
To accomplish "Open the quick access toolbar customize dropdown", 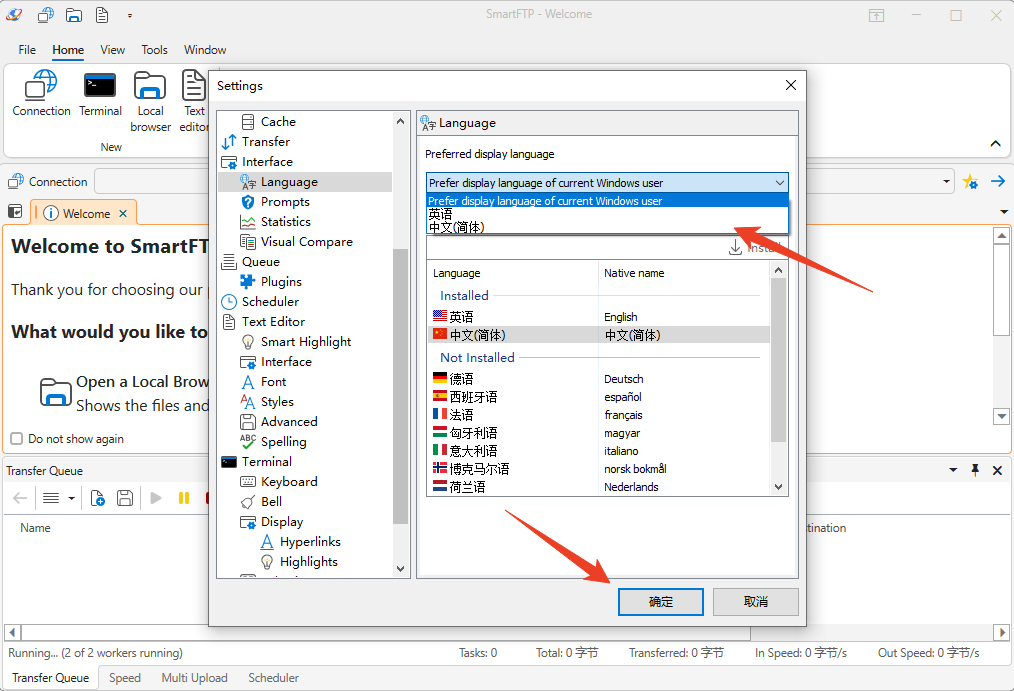I will 129,15.
